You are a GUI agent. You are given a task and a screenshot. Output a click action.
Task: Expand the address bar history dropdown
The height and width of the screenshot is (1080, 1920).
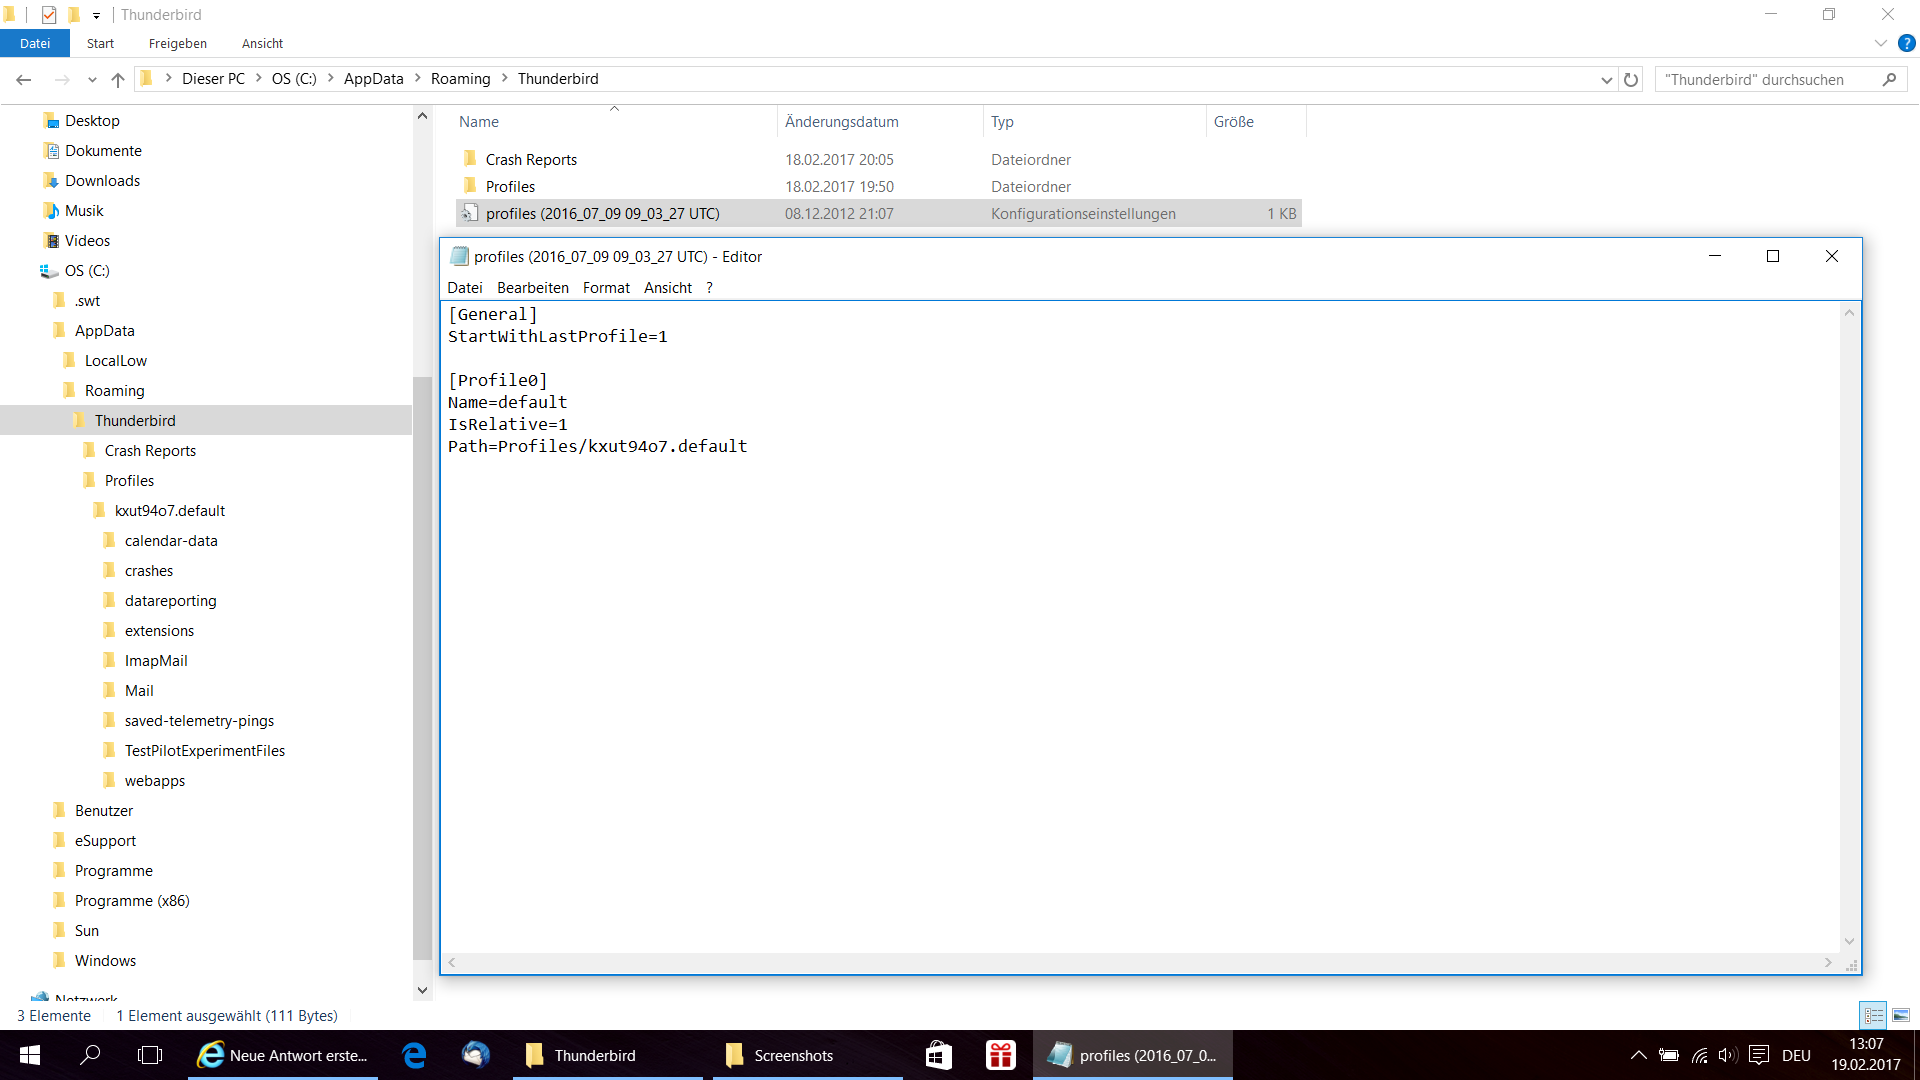point(1606,79)
